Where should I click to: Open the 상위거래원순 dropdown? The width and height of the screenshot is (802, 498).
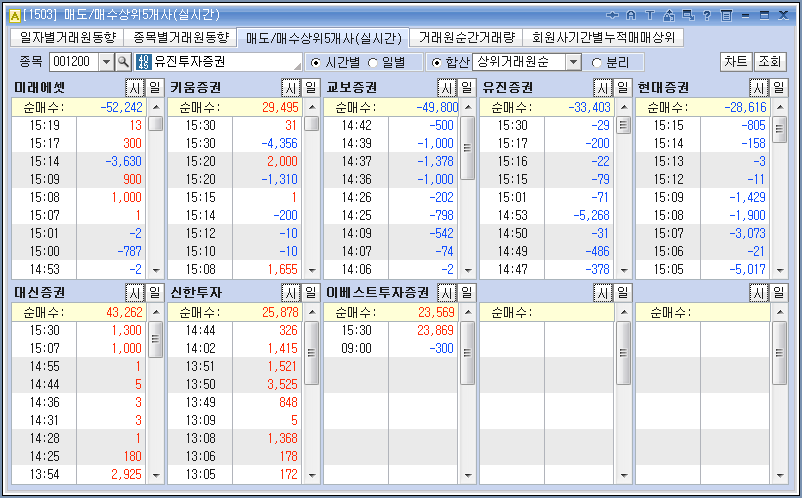click(574, 62)
